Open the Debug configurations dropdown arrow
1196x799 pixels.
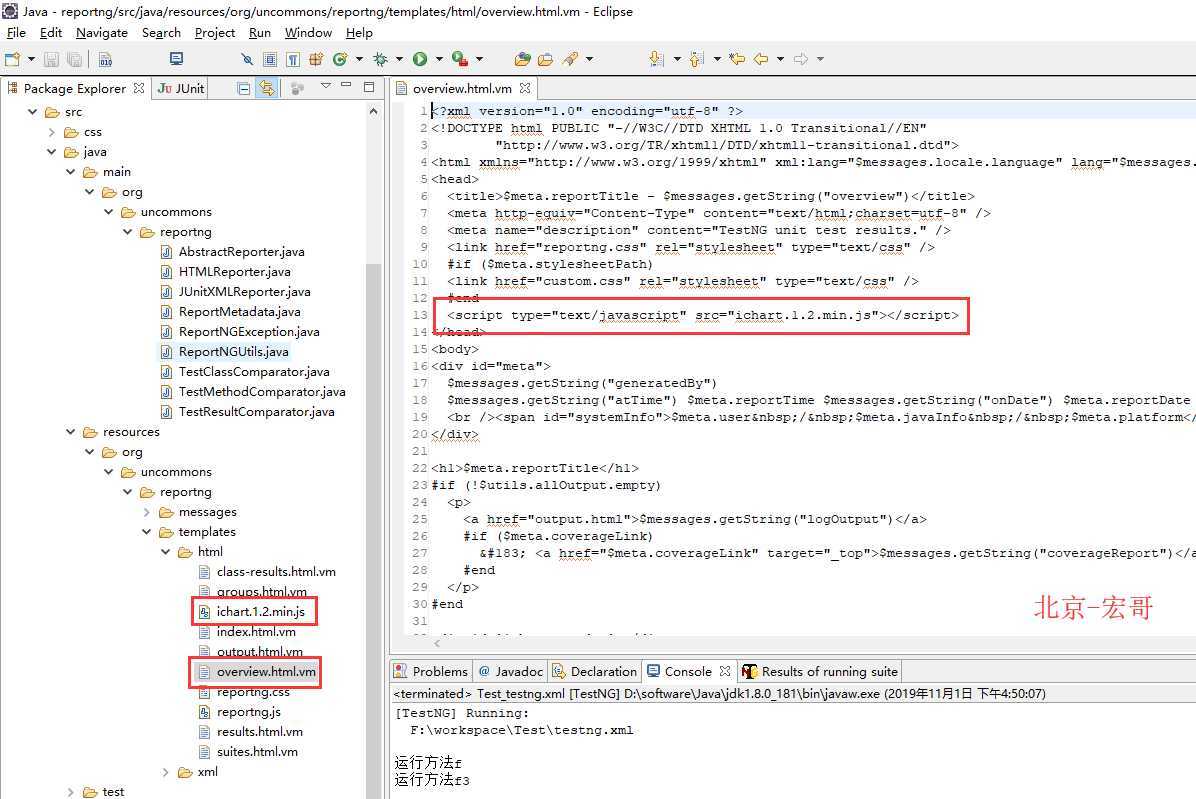399,59
